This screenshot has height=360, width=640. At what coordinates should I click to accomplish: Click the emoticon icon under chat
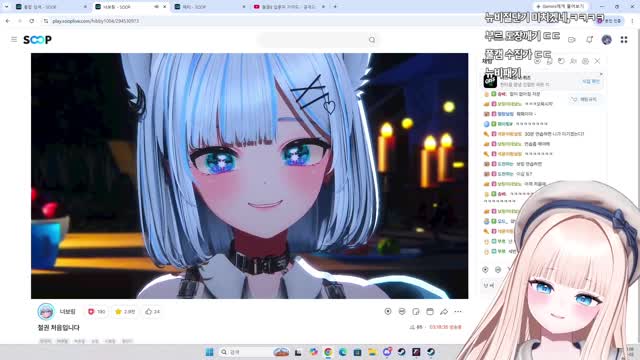tap(498, 270)
